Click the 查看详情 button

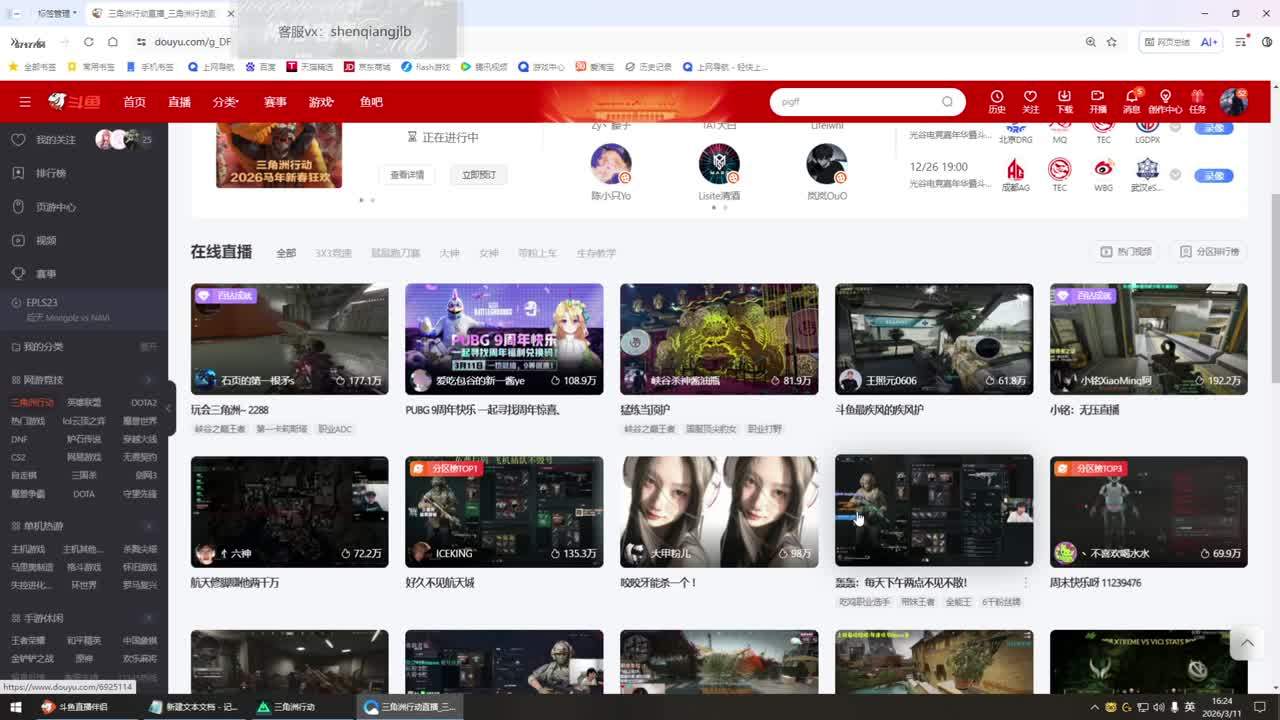coord(406,175)
